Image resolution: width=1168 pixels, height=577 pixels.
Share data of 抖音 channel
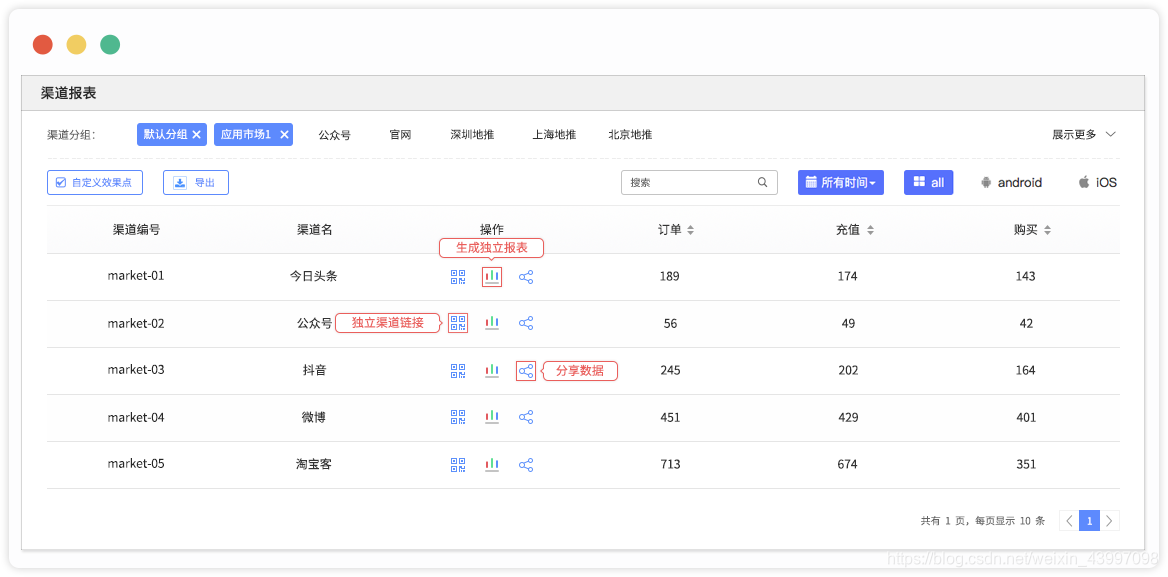(526, 370)
